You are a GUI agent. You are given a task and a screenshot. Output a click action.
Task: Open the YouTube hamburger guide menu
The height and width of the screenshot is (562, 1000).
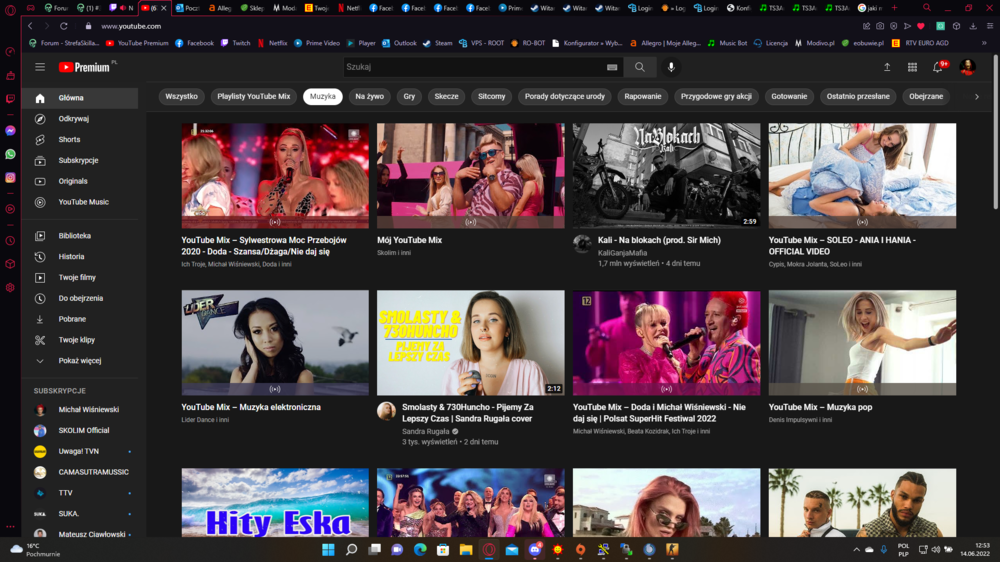tap(40, 67)
